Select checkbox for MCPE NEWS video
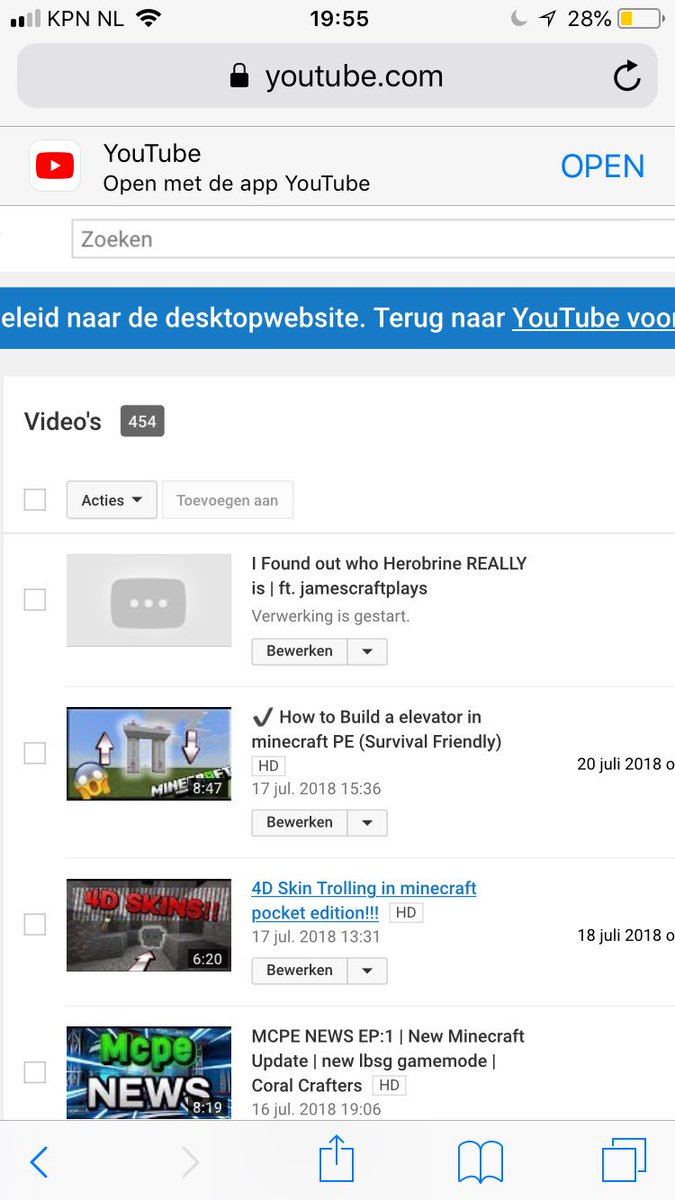This screenshot has height=1200, width=675. [35, 1072]
